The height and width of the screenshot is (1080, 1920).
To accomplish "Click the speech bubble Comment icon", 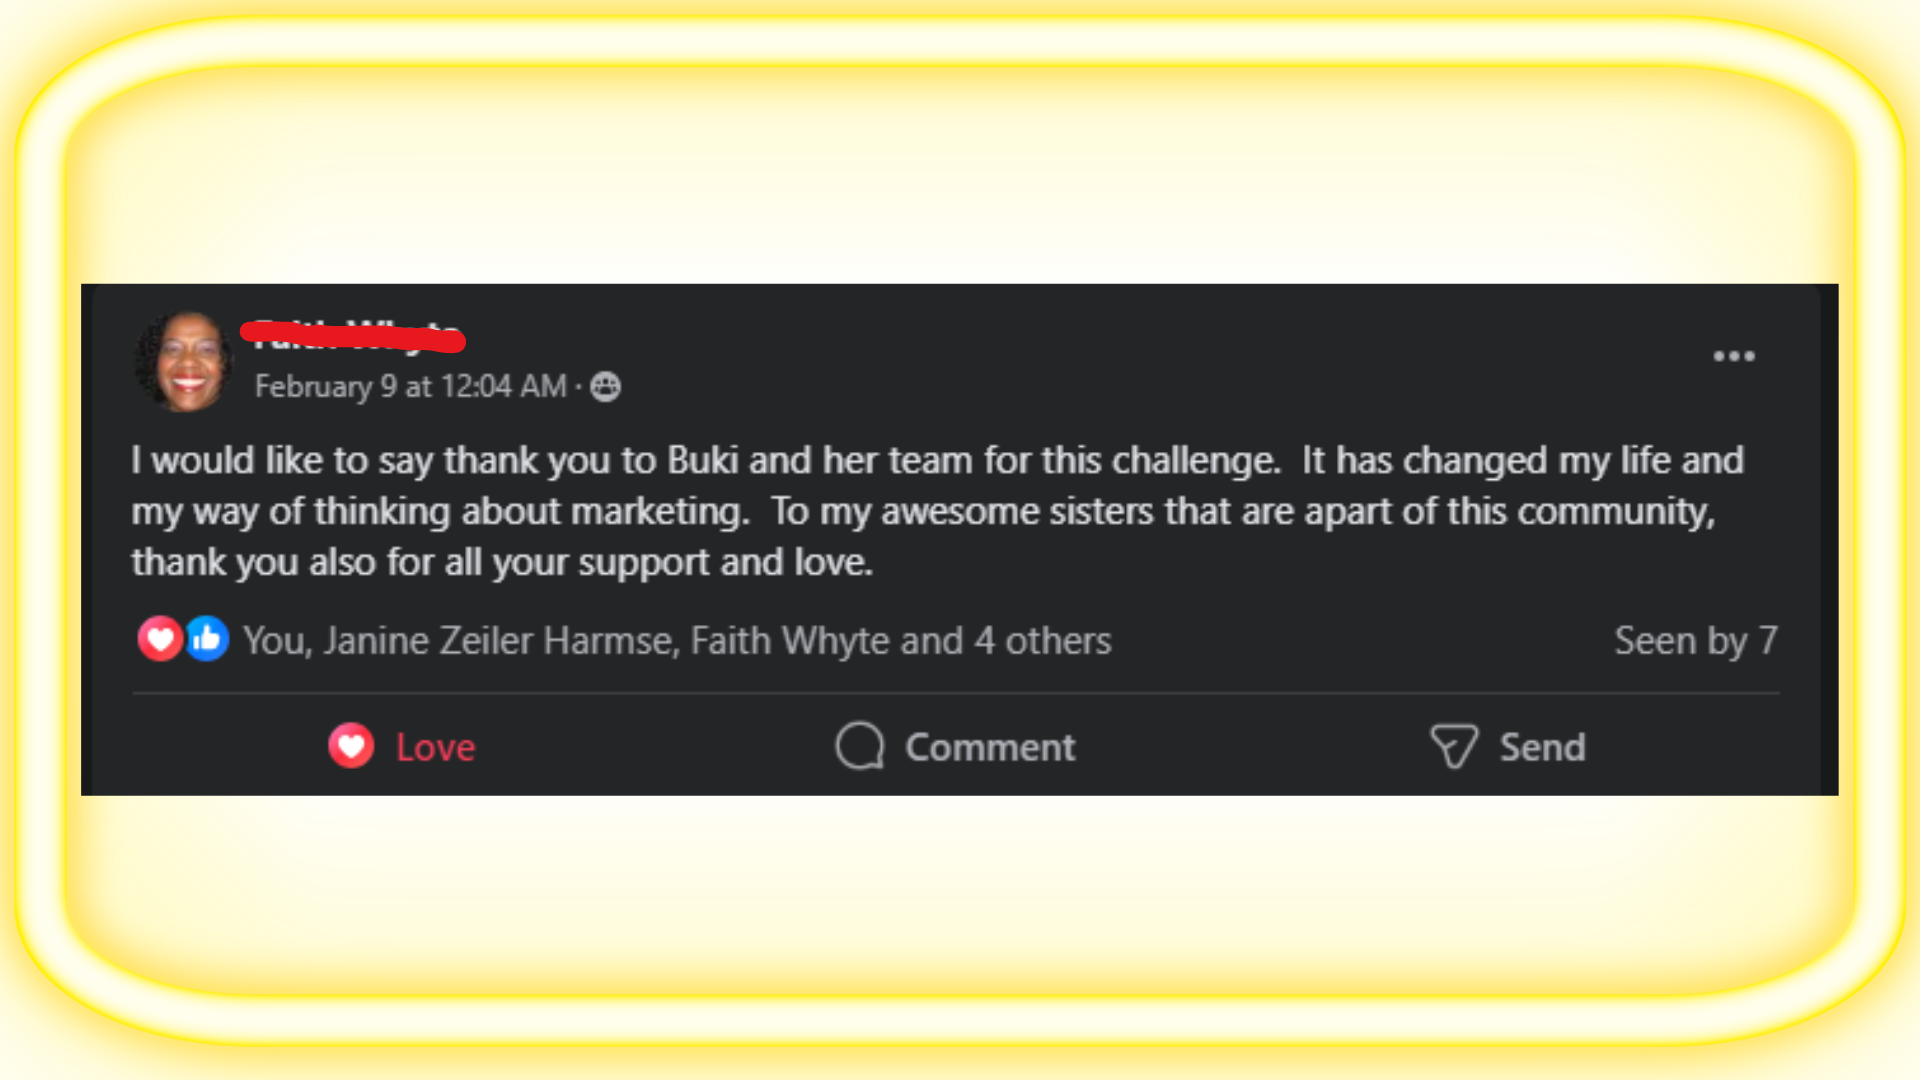I will [860, 747].
